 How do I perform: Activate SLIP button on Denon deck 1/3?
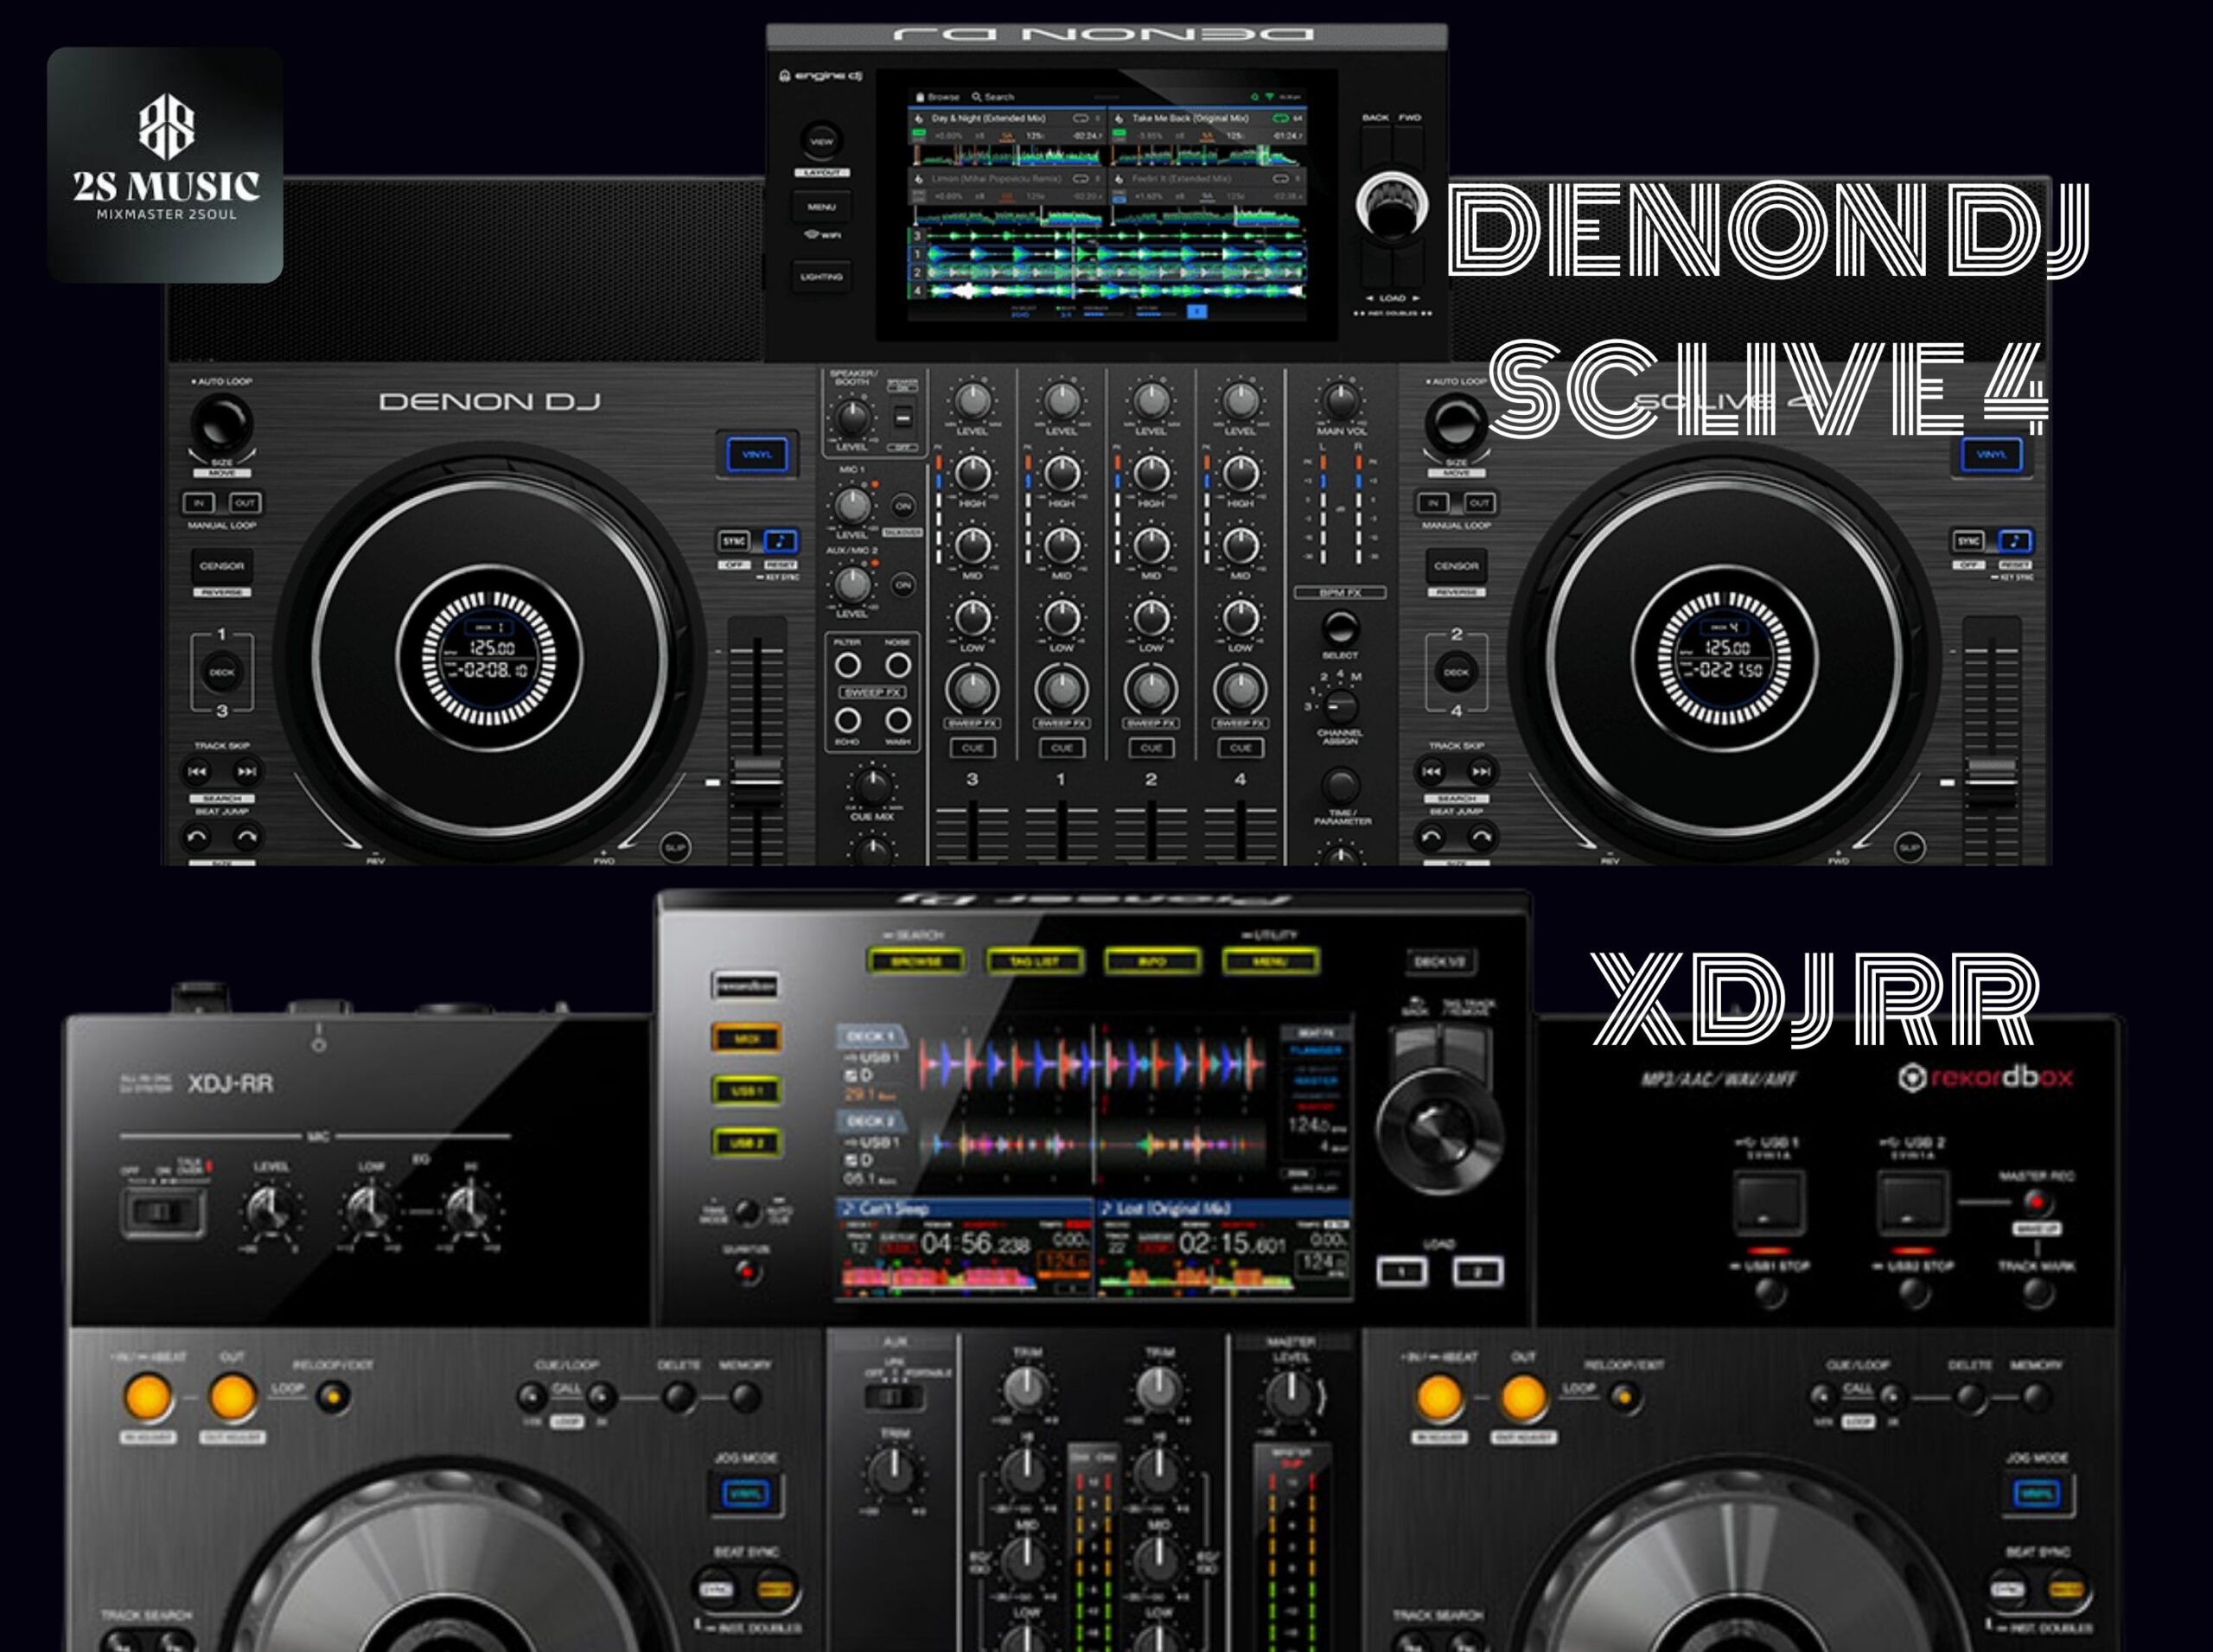[676, 848]
